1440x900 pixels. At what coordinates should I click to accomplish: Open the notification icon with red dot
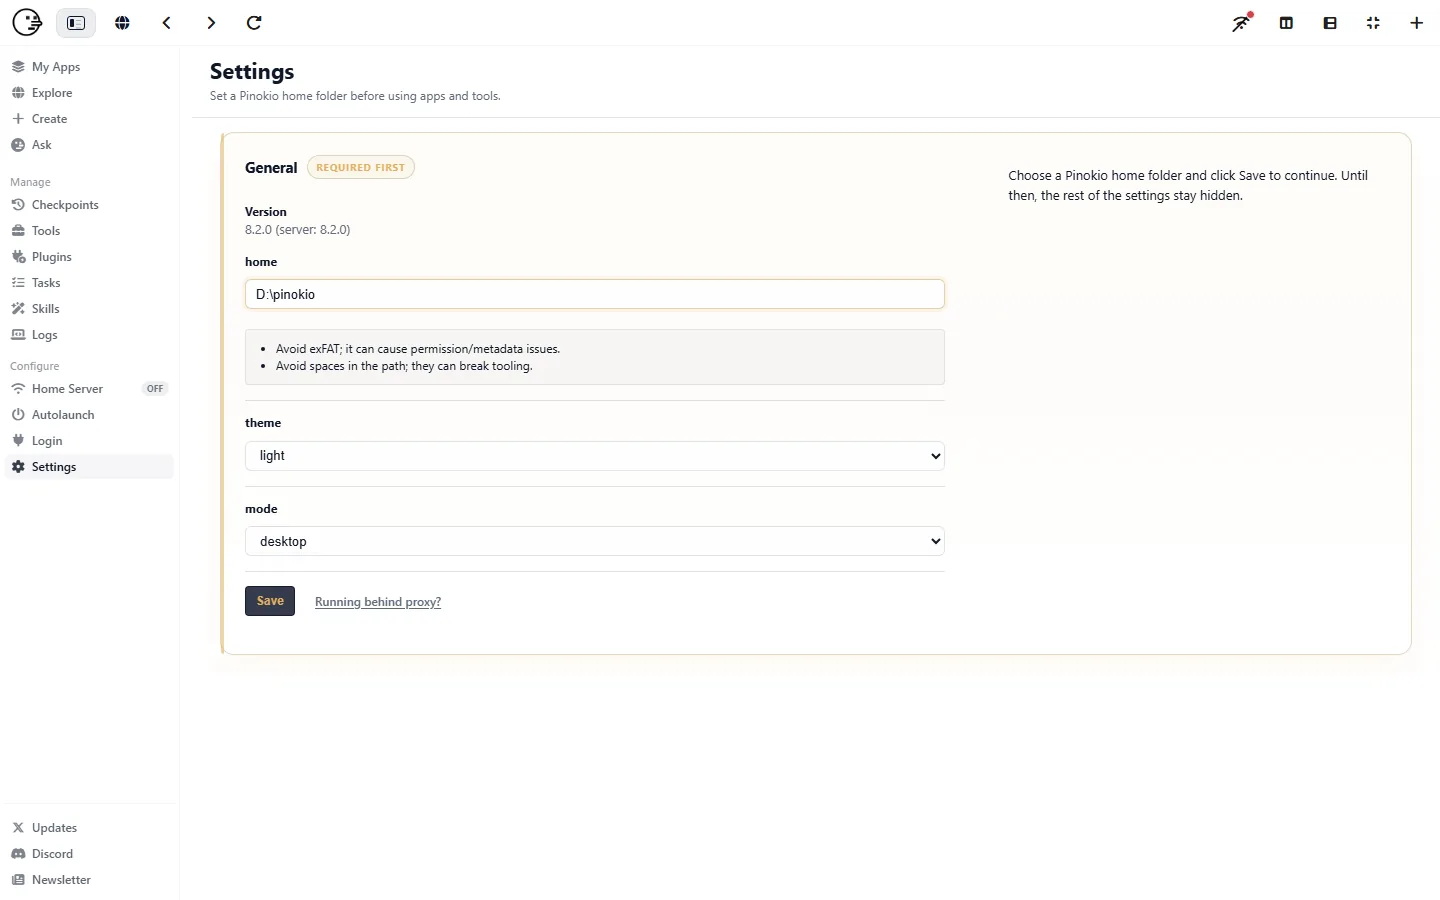[x=1242, y=22]
